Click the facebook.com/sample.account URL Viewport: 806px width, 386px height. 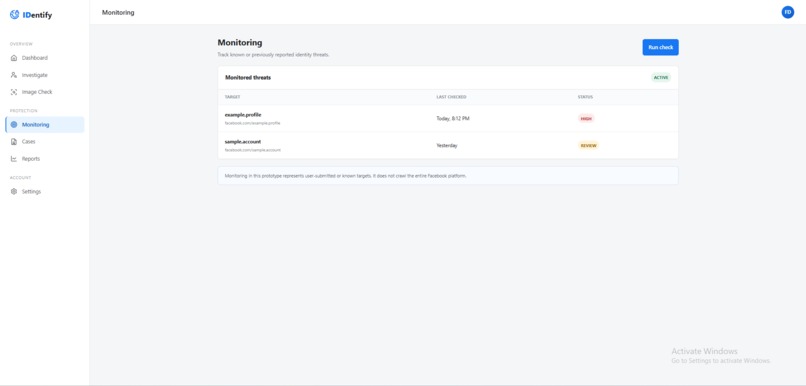253,150
